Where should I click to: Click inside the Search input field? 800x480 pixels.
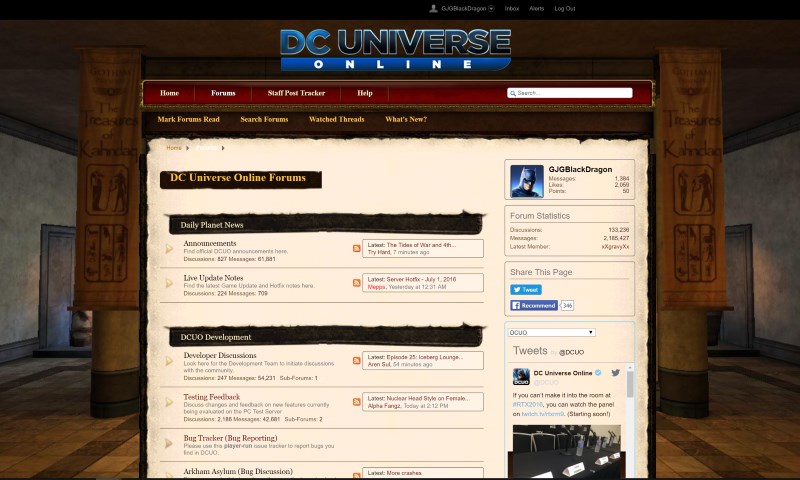point(569,93)
